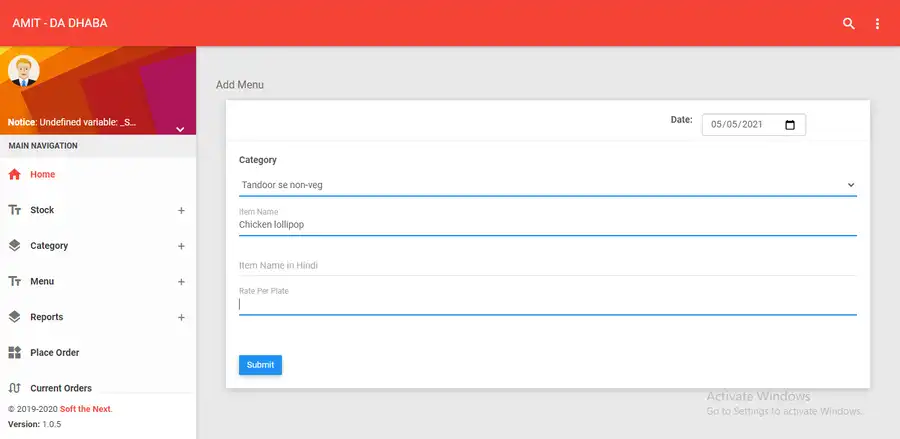Image resolution: width=900 pixels, height=439 pixels.
Task: Click the Place Order widgets icon
Action: (14, 353)
